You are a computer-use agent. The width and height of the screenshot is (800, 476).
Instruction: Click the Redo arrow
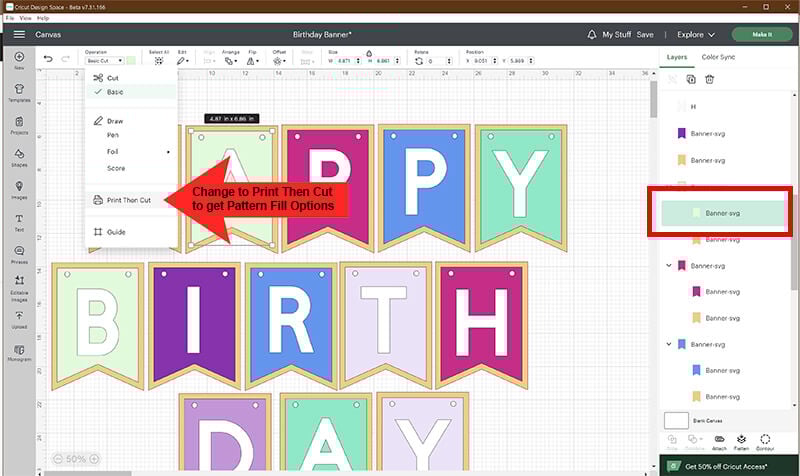click(65, 59)
